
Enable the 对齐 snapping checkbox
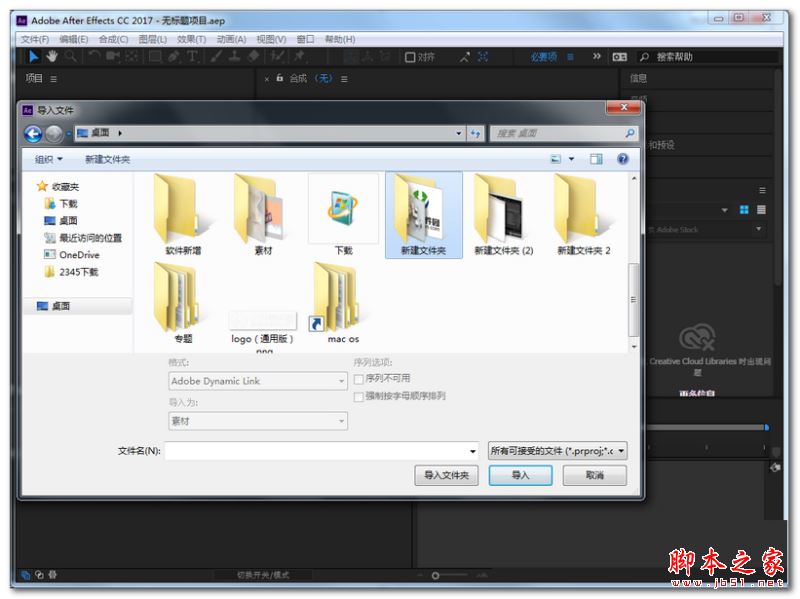pos(410,57)
